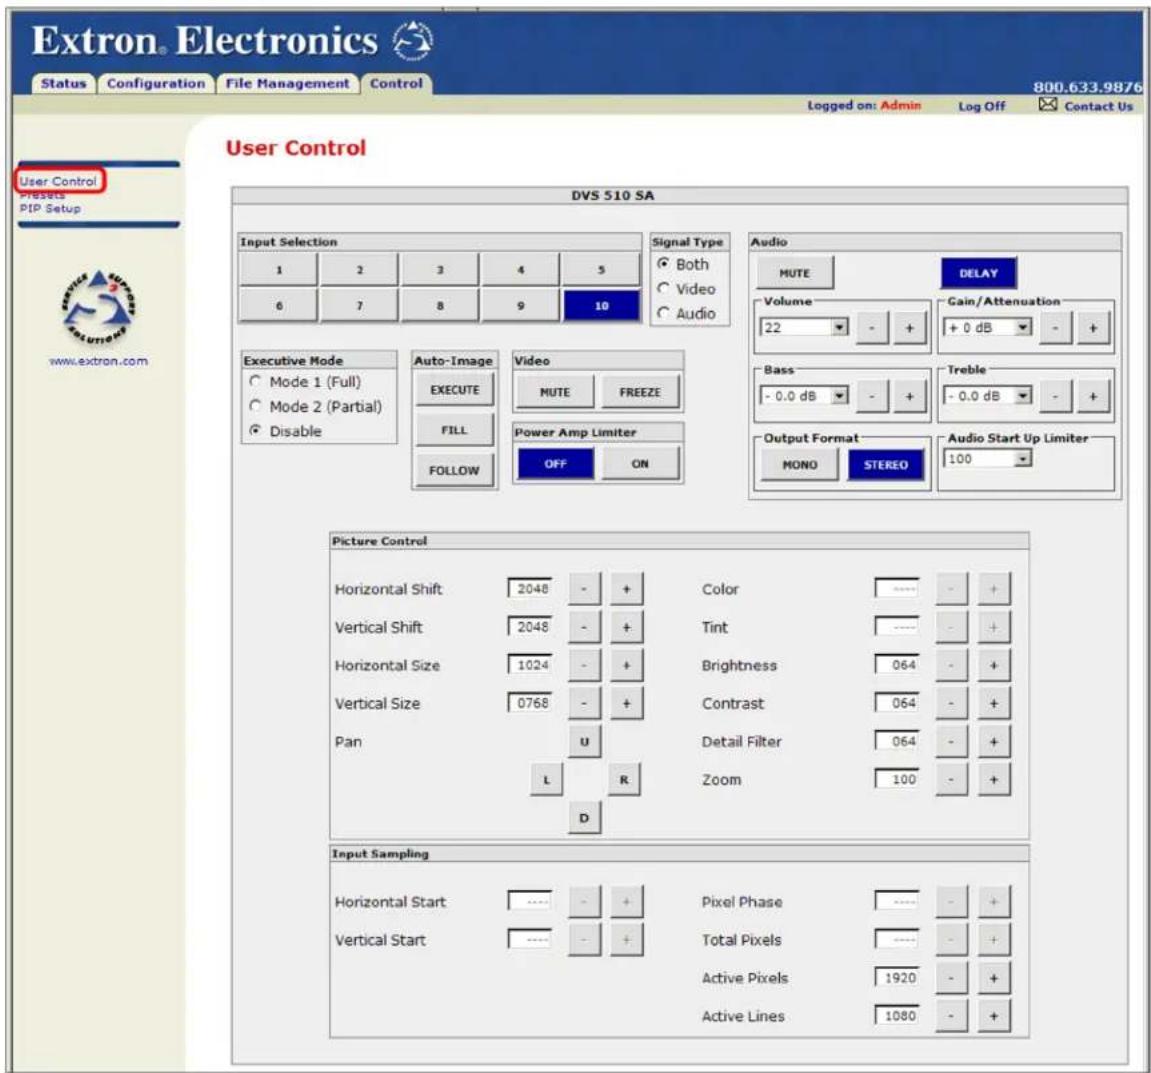Click the Log Off link
Image resolution: width=1151 pixels, height=1073 pixels.
pos(981,106)
